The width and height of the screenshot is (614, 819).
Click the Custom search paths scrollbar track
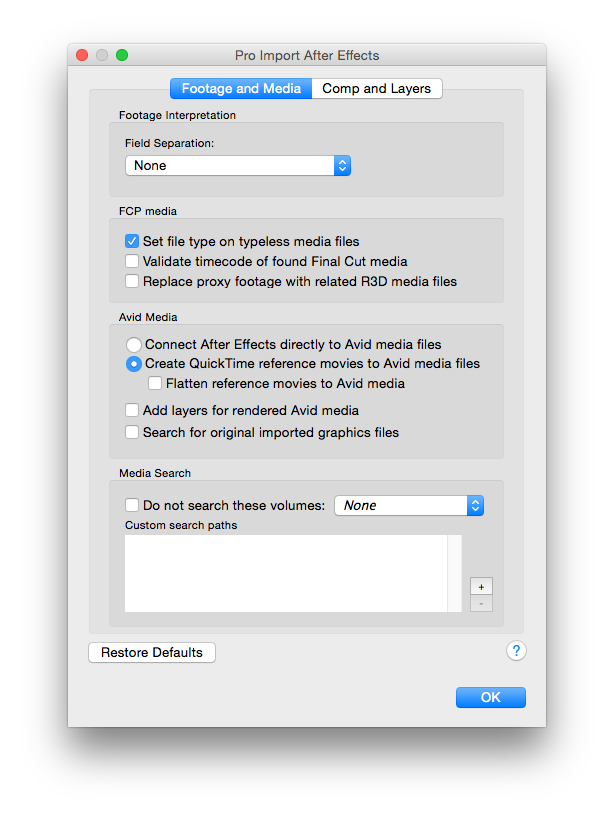[455, 573]
